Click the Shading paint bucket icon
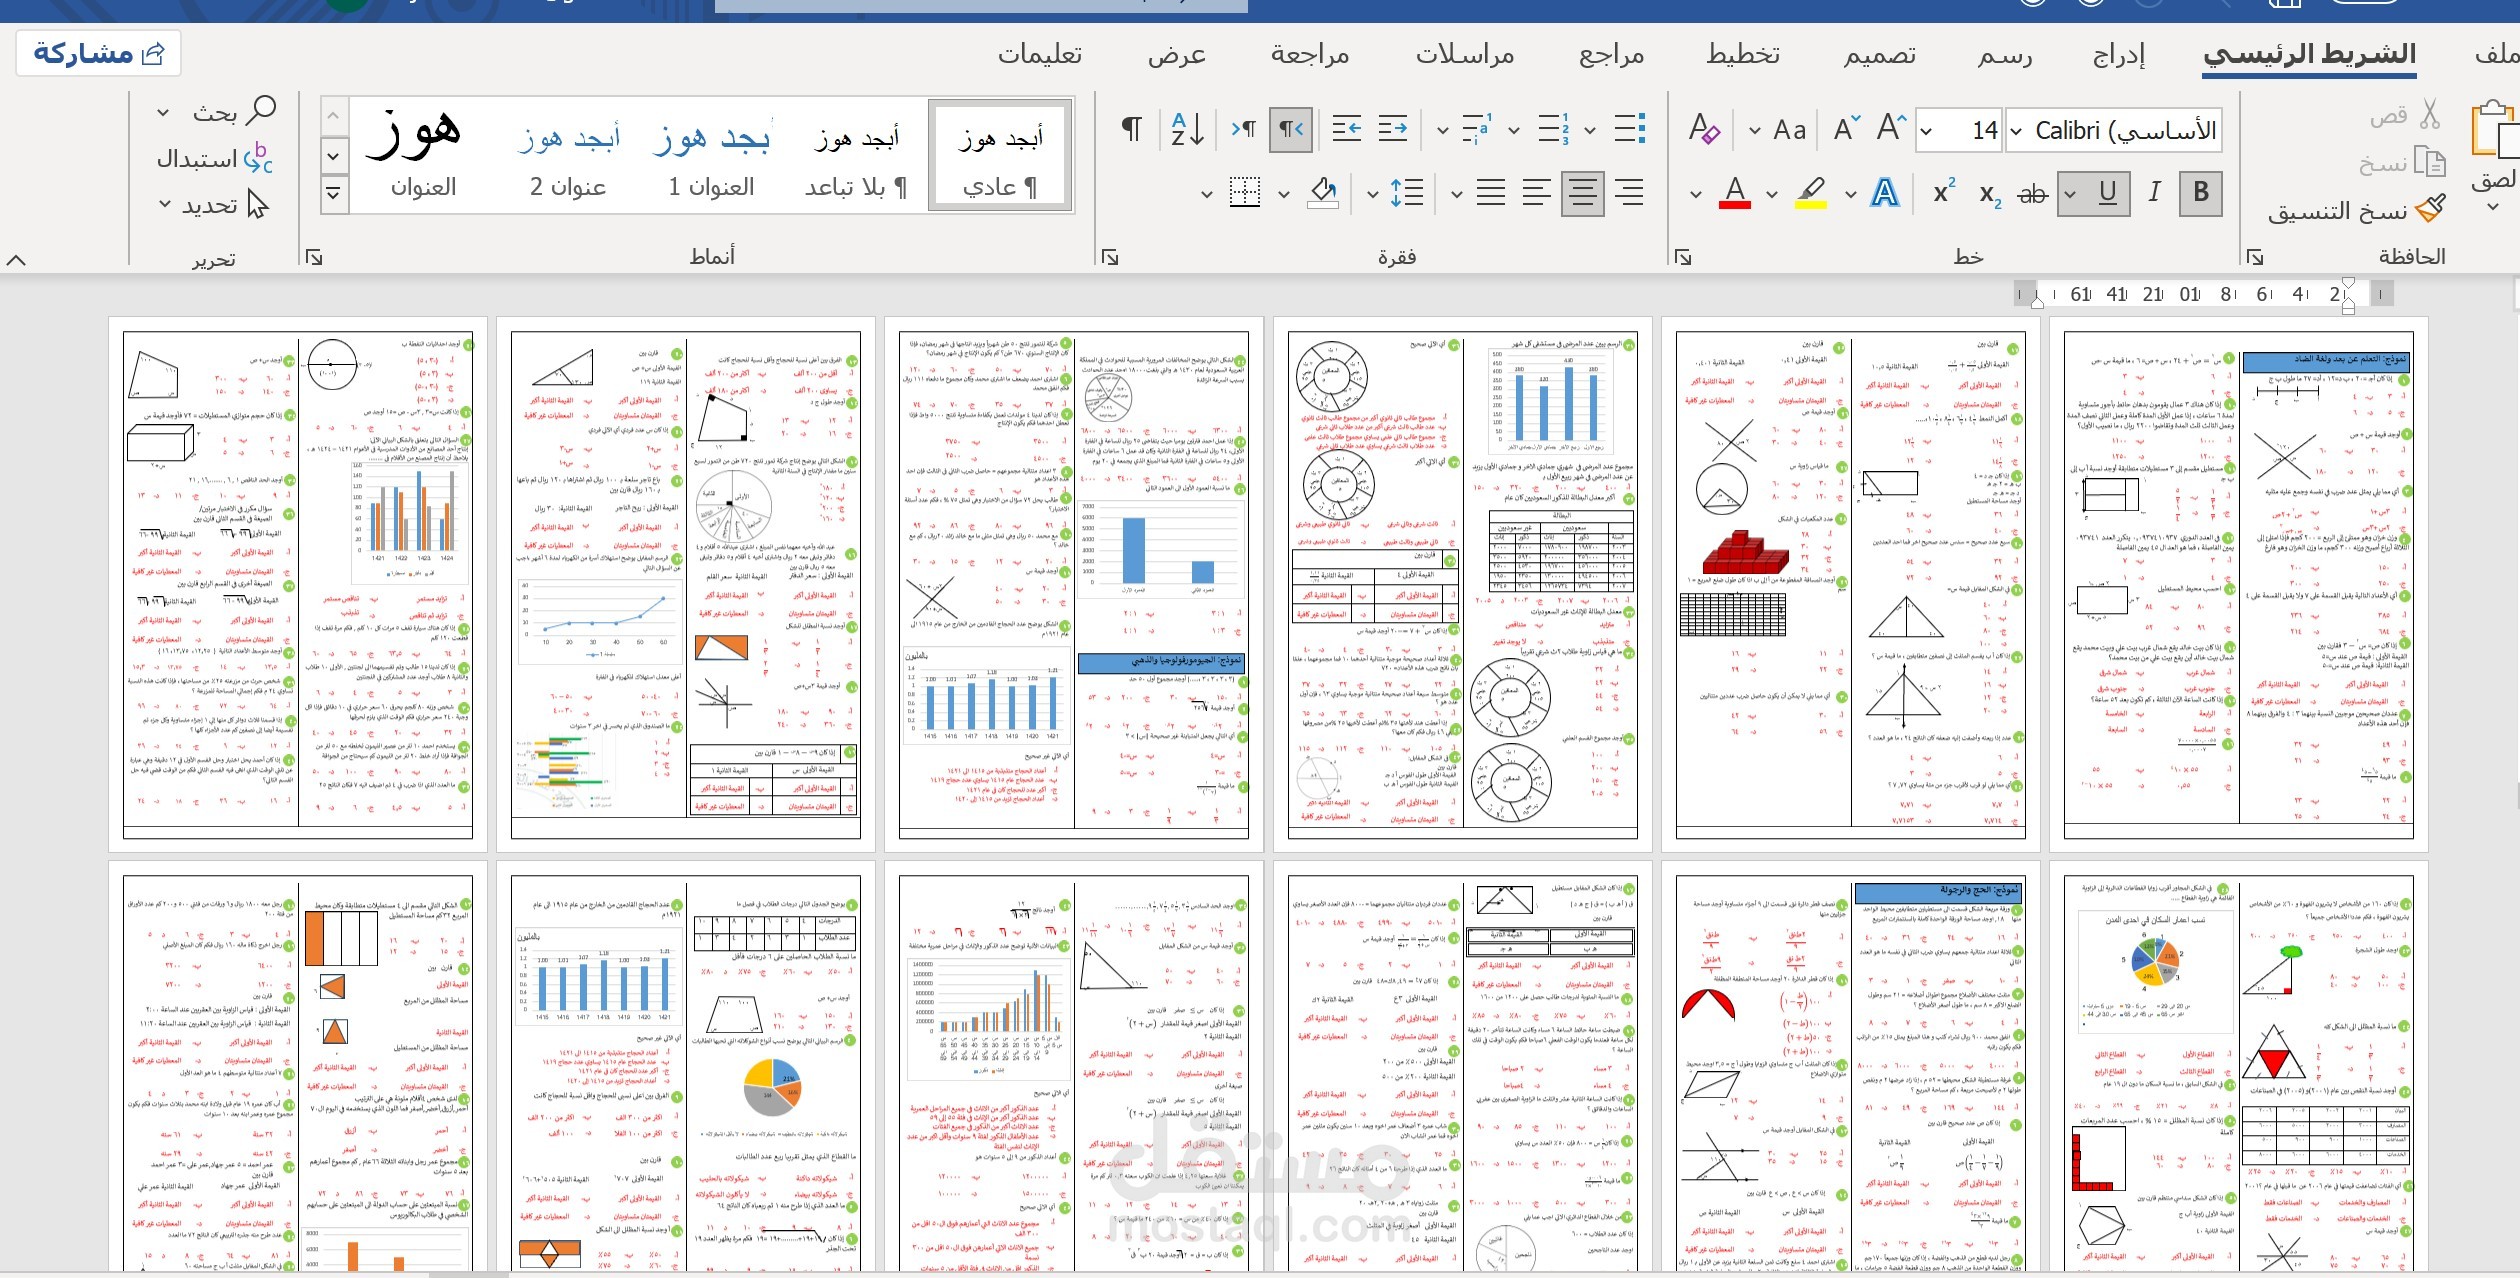Viewport: 2520px width, 1278px height. tap(1323, 192)
